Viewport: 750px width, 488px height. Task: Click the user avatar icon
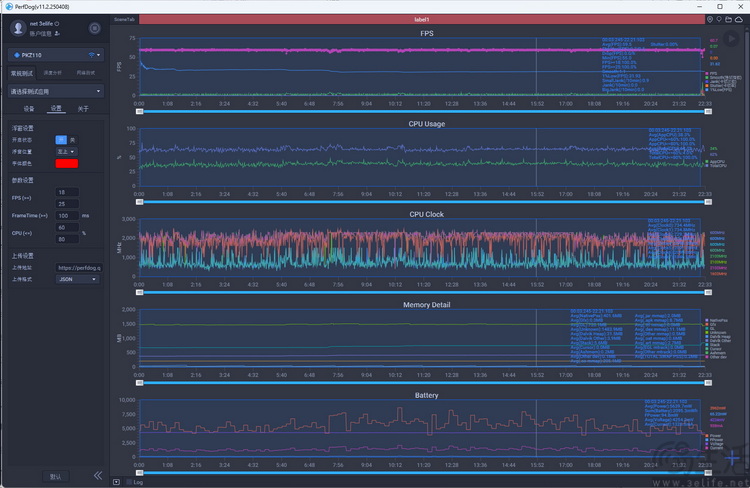pos(18,28)
